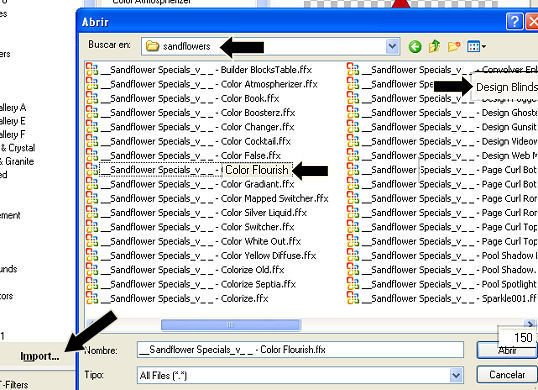Open the View menu grid icon

click(x=474, y=46)
